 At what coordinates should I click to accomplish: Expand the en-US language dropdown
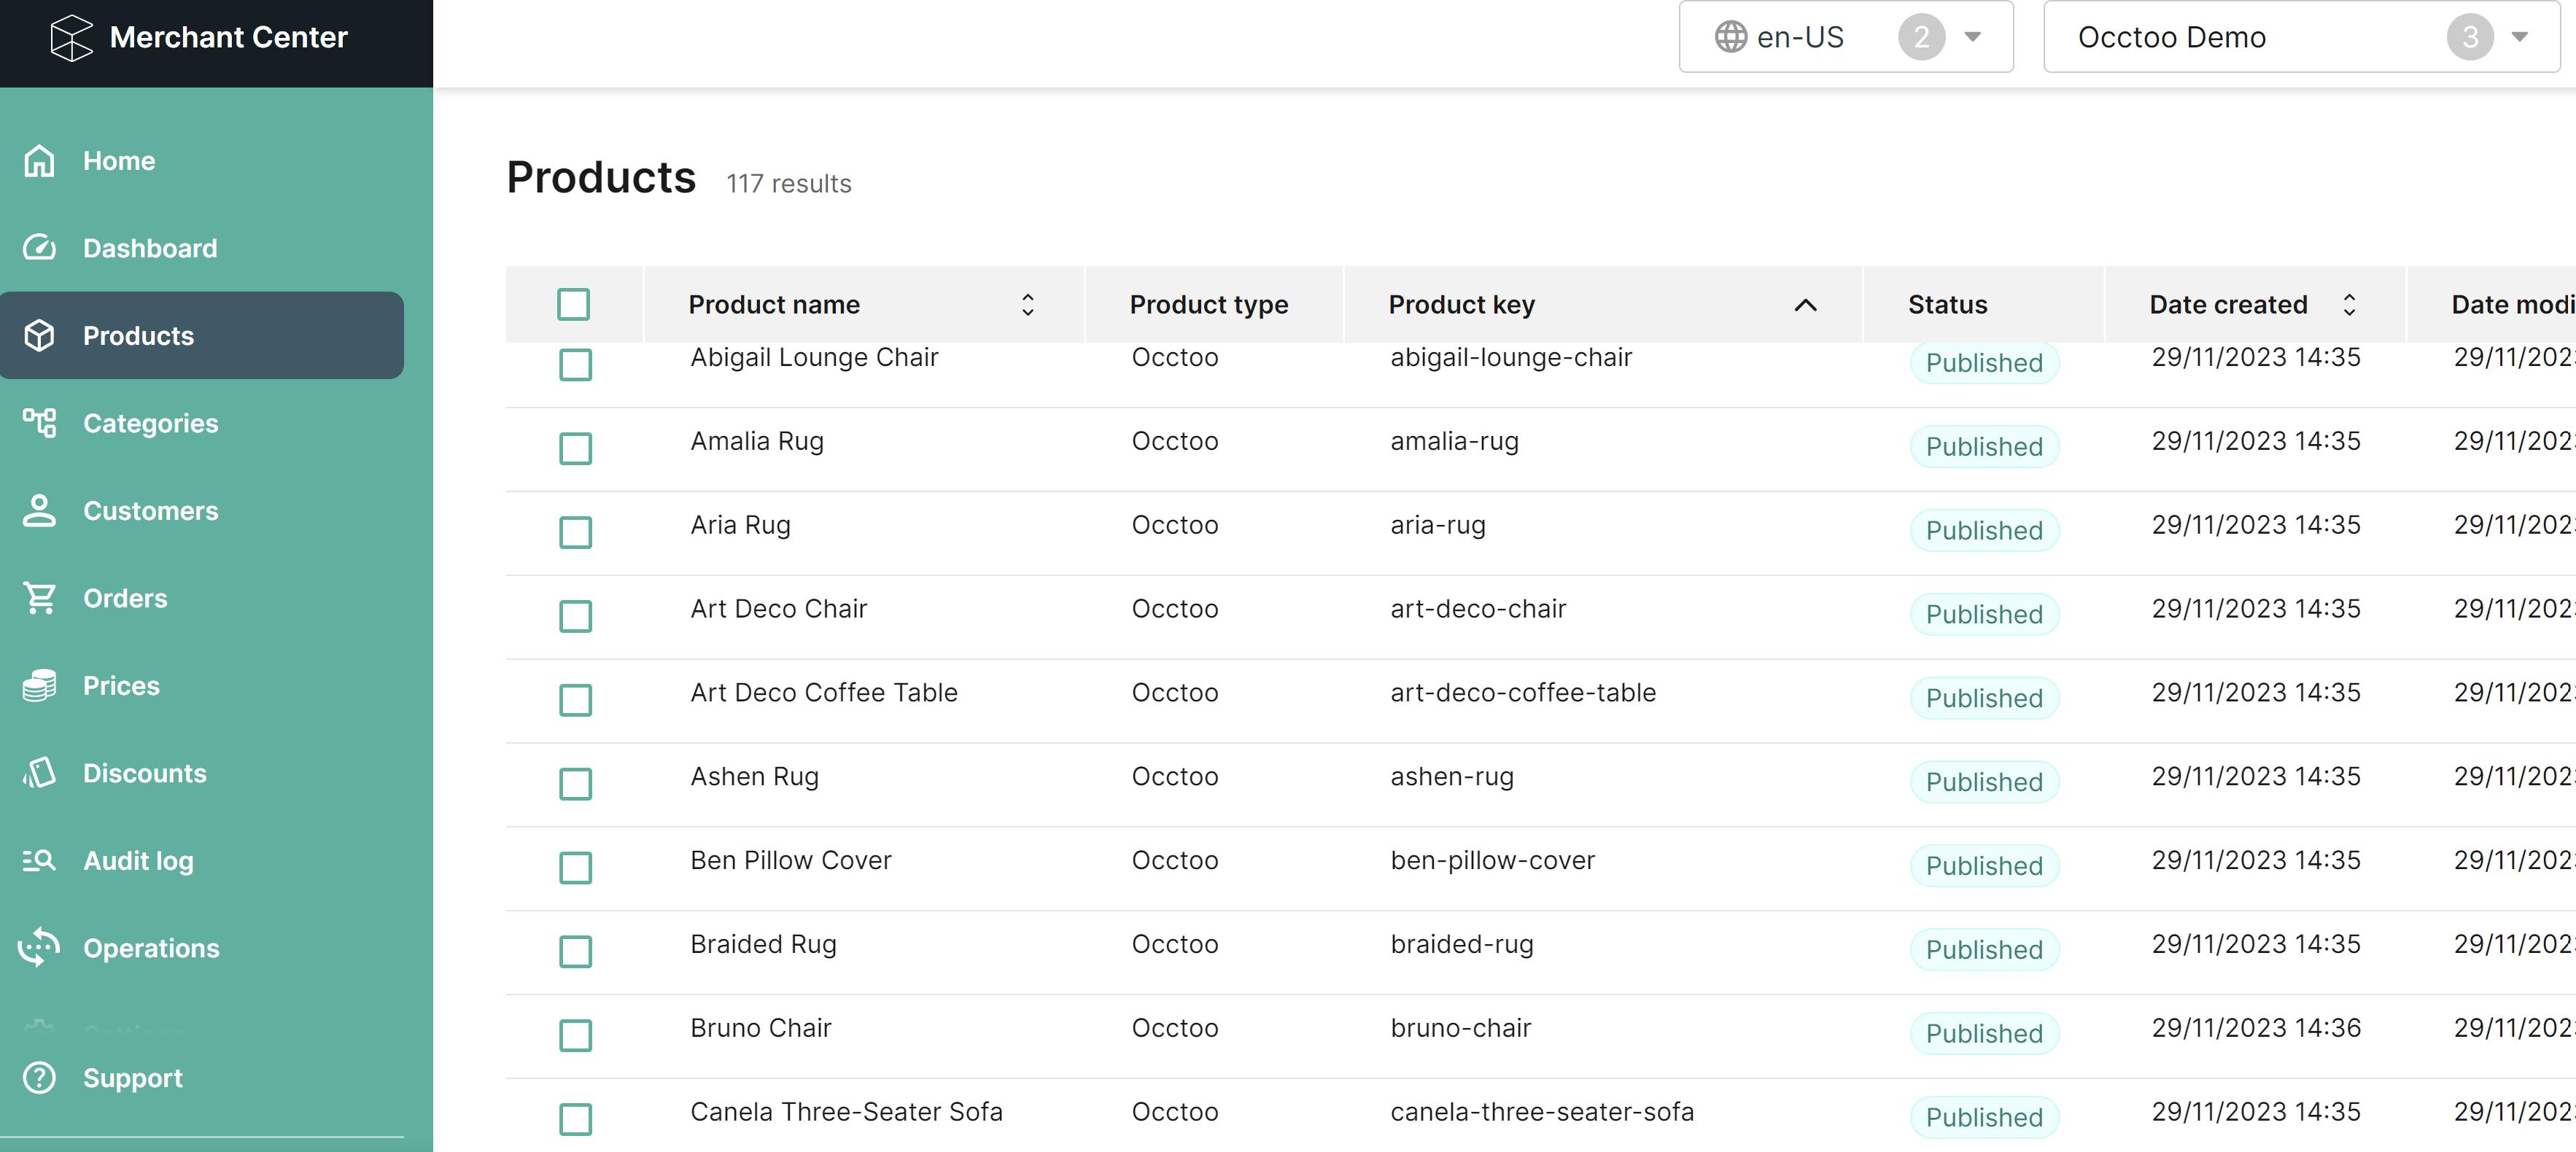(1973, 36)
